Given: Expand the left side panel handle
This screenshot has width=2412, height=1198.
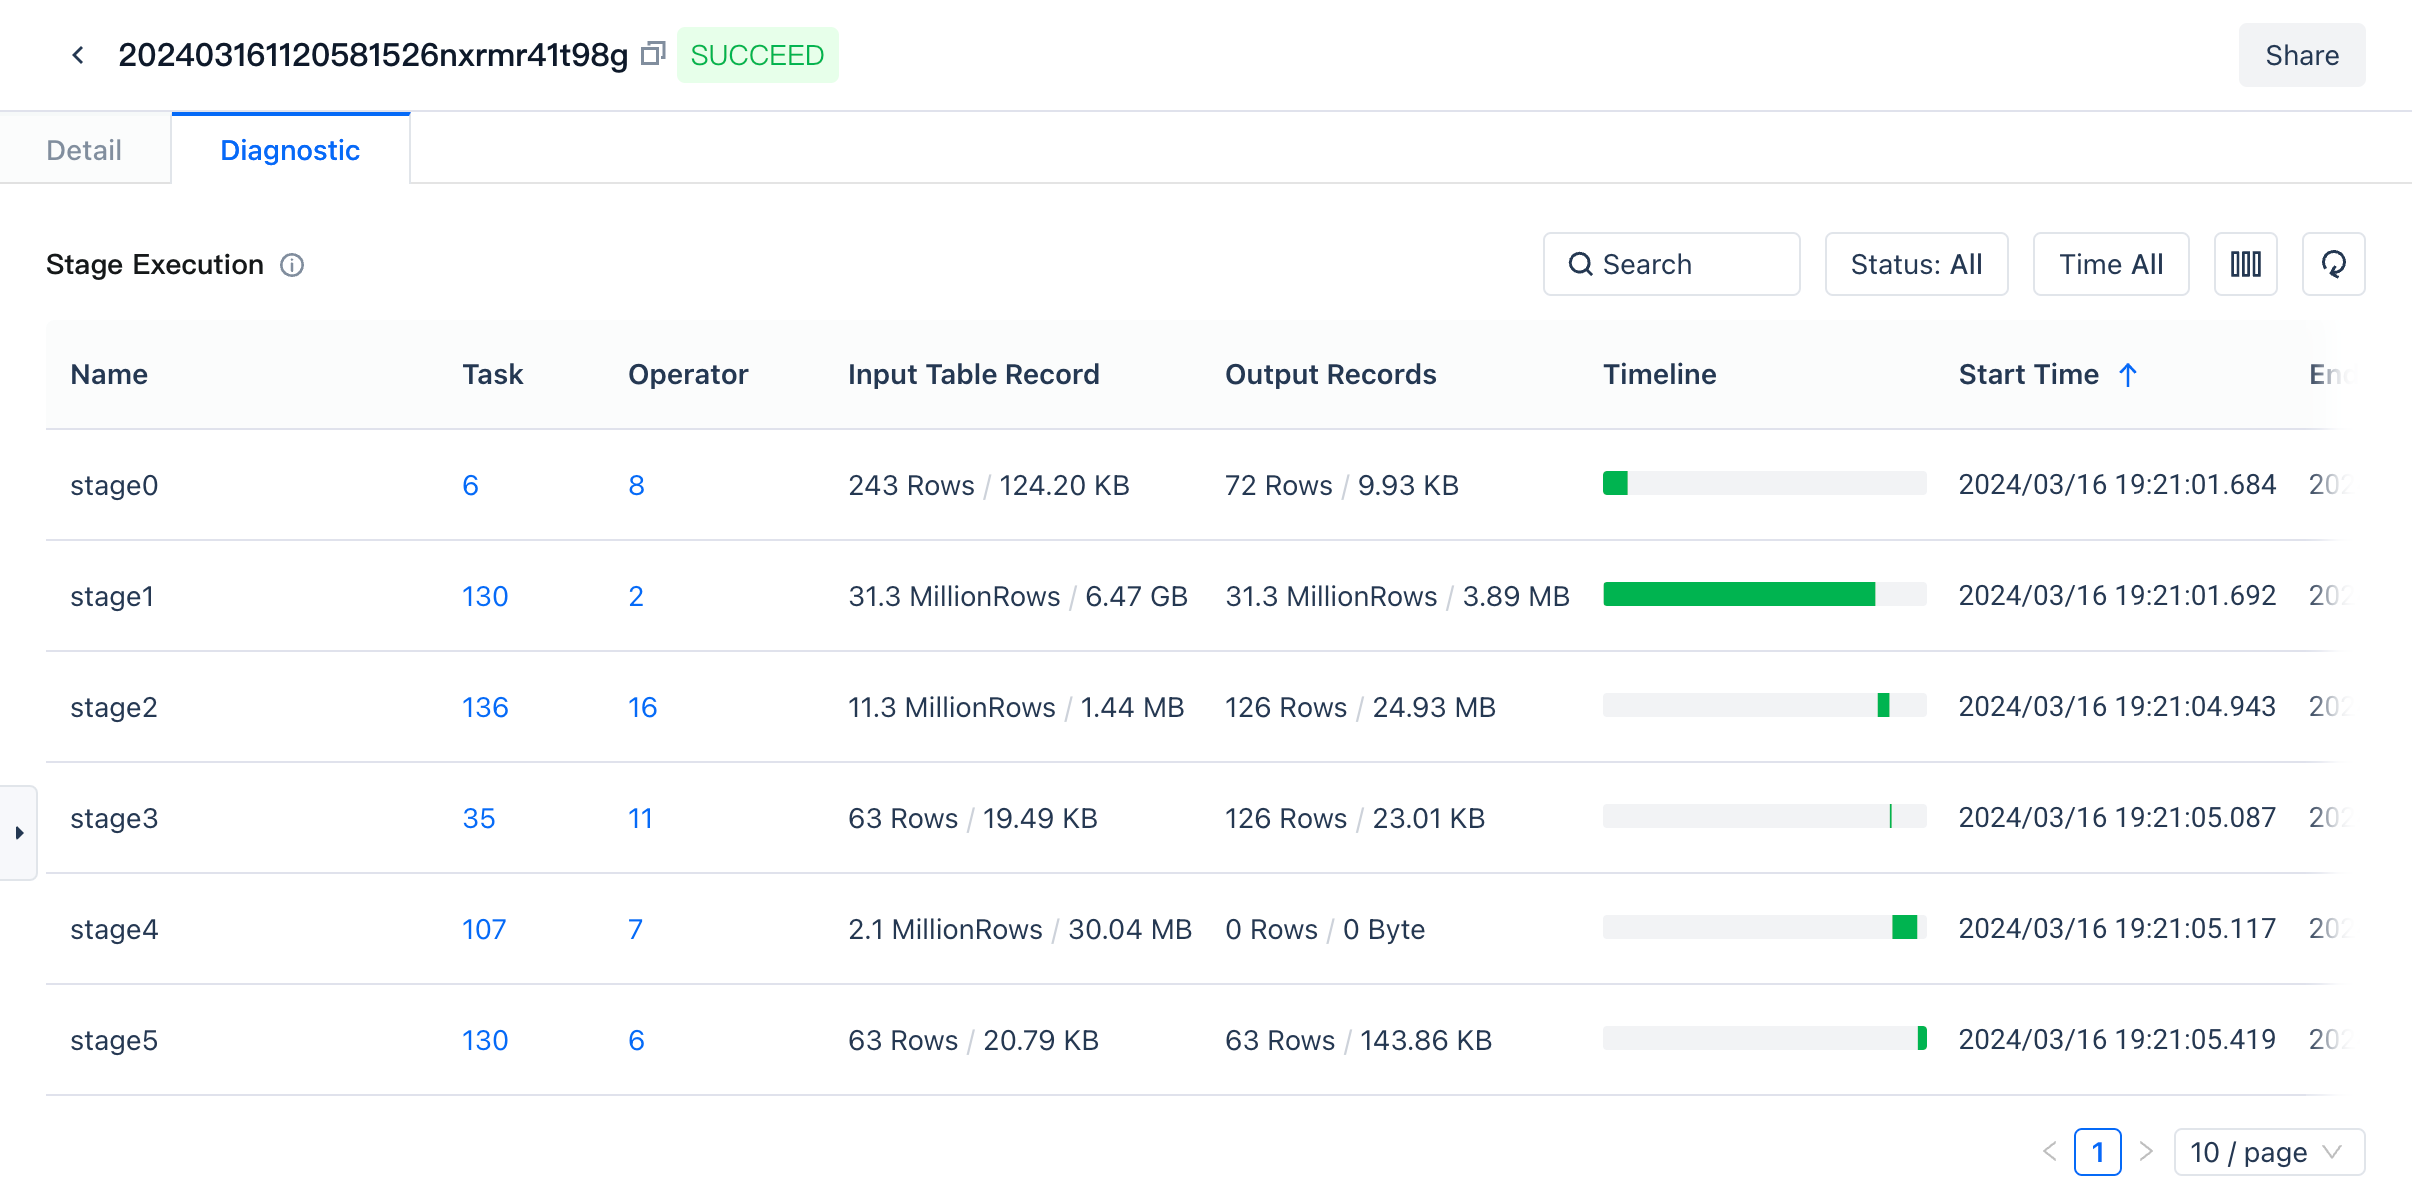Looking at the screenshot, I should point(19,832).
